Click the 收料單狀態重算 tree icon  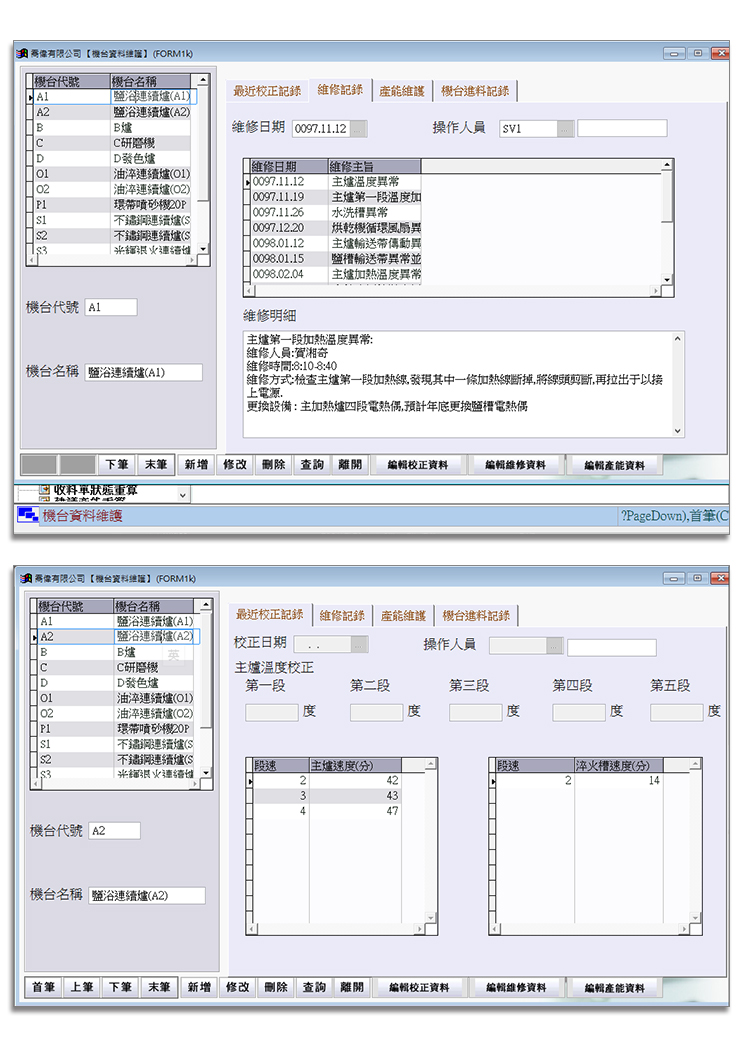tap(44, 491)
